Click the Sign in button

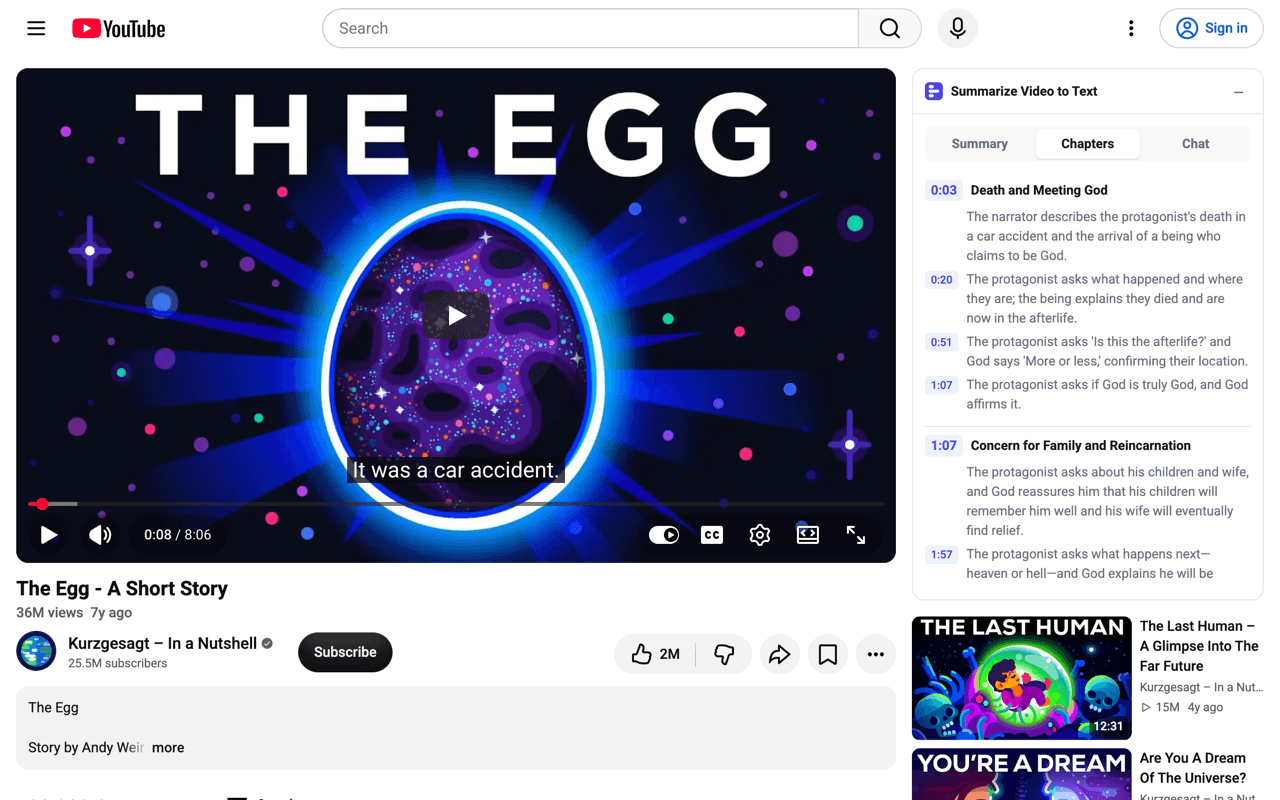point(1211,28)
